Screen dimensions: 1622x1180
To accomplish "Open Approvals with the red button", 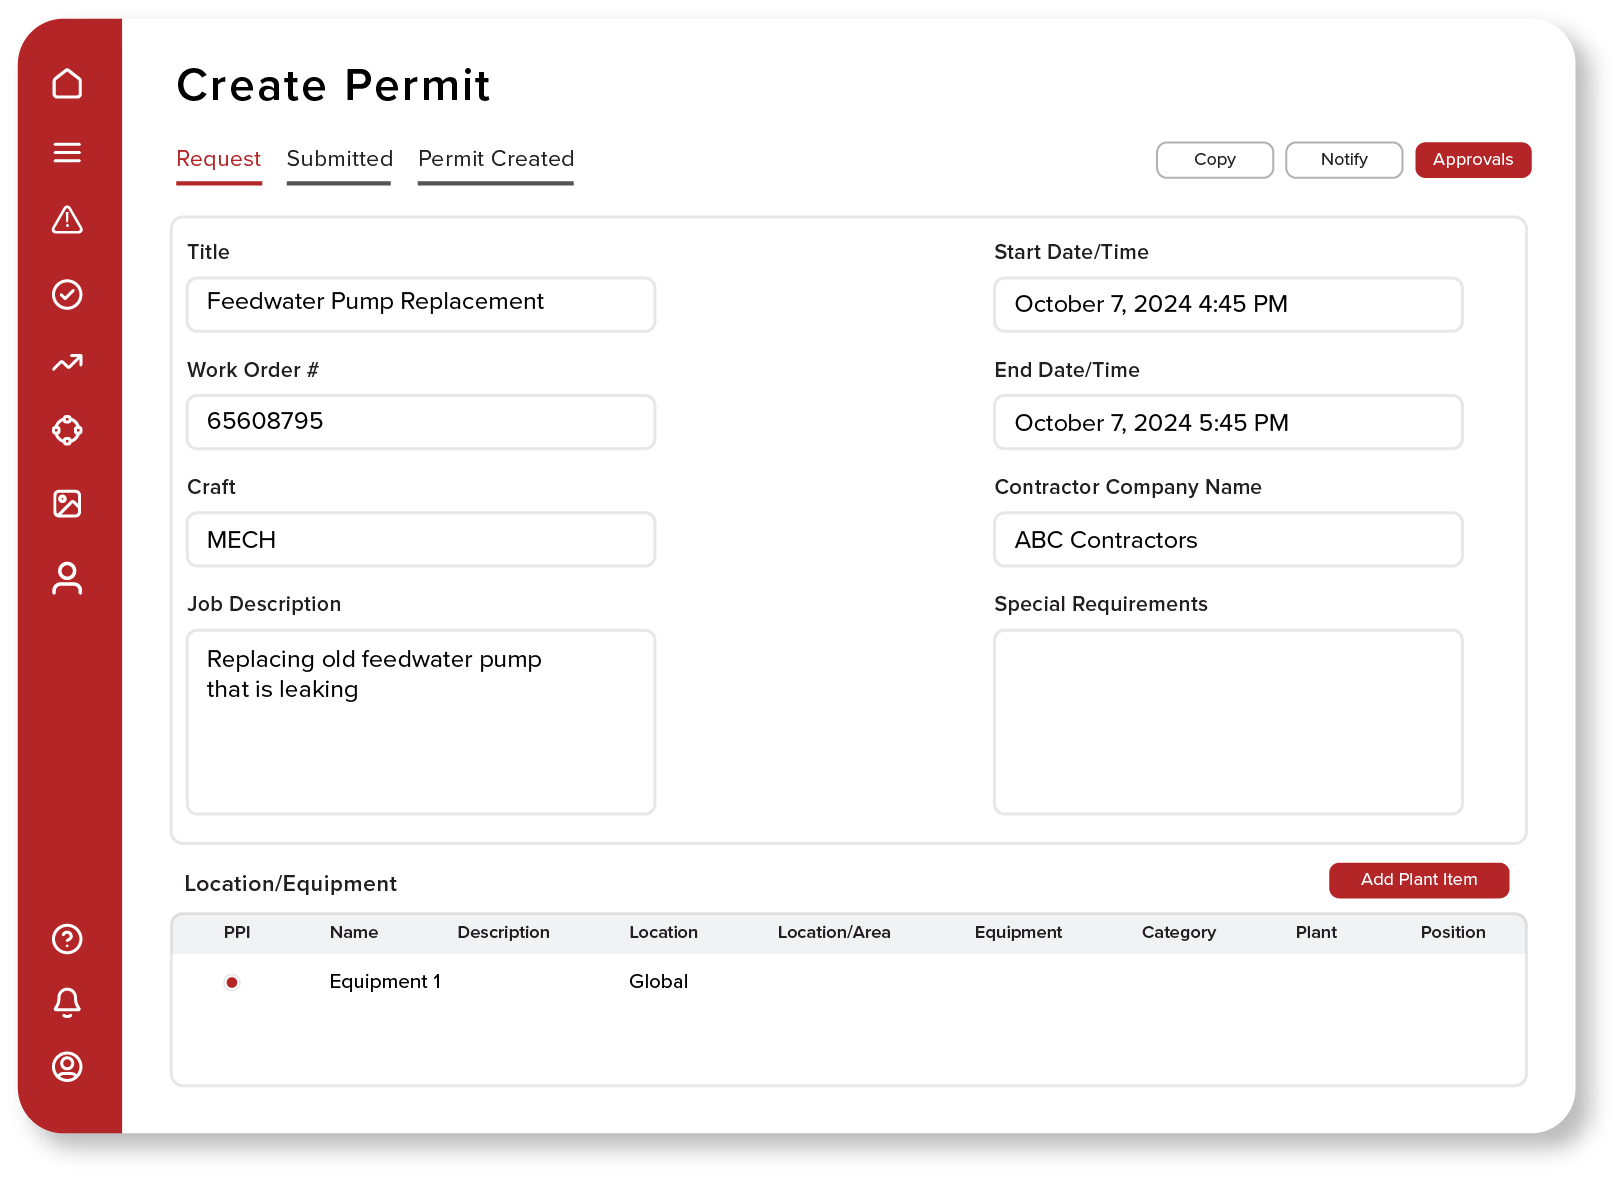I will pyautogui.click(x=1473, y=160).
